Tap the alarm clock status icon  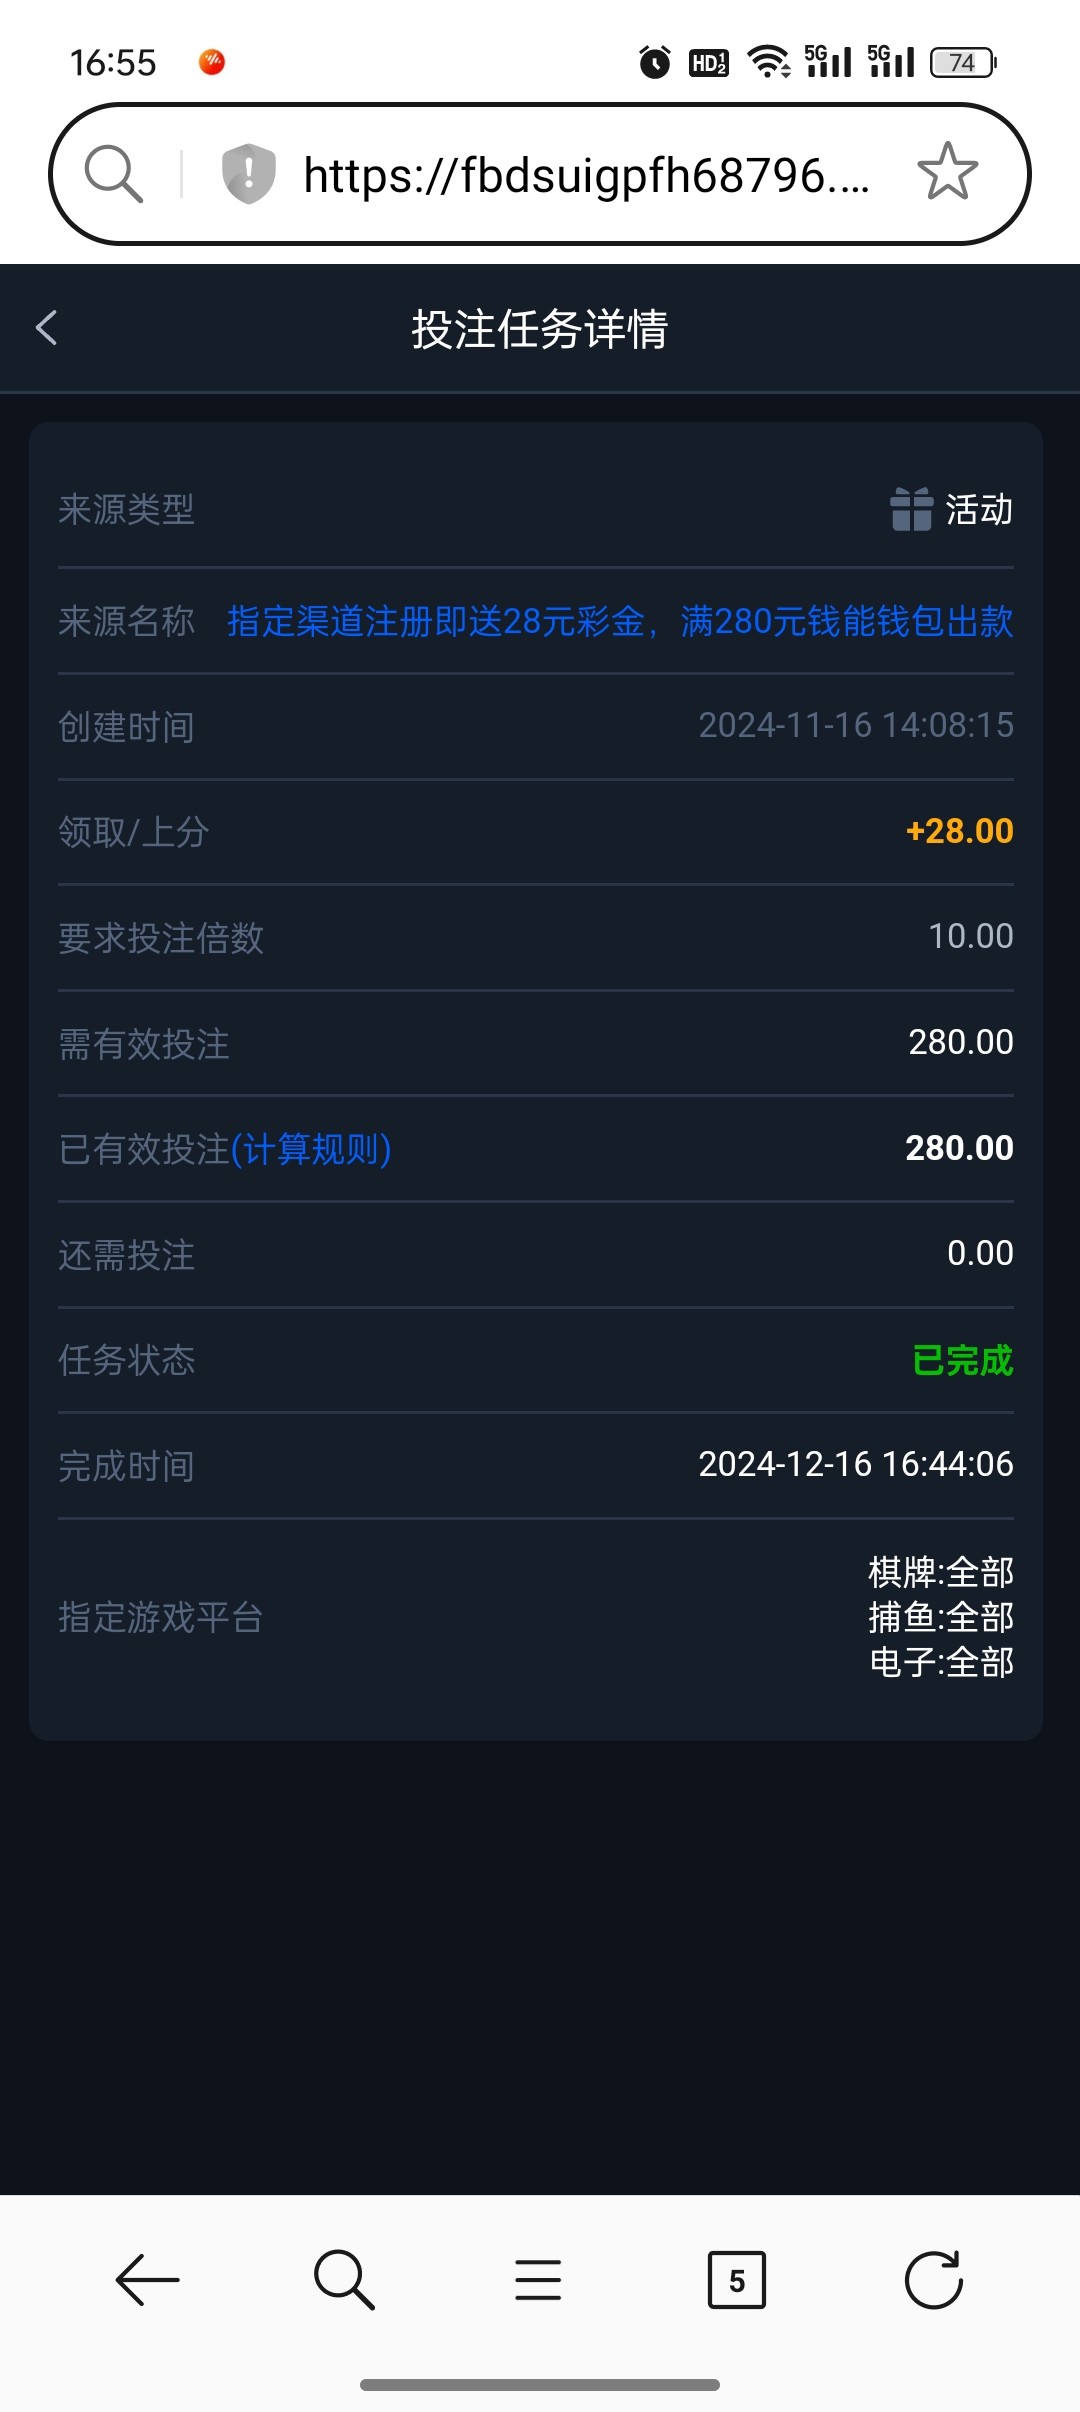tap(655, 62)
